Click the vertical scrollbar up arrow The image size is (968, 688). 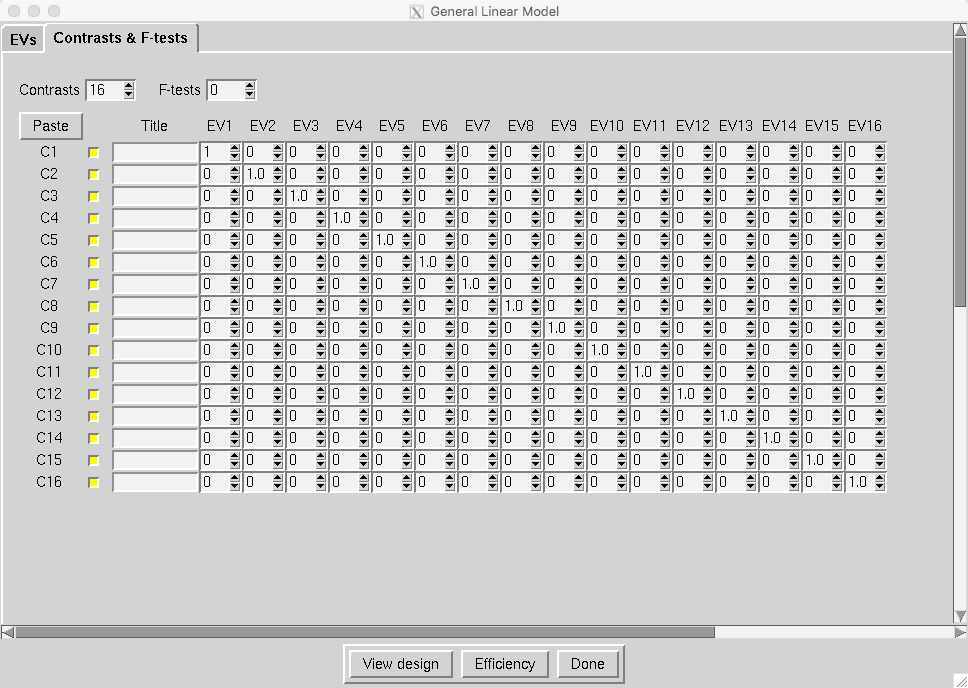(x=961, y=30)
